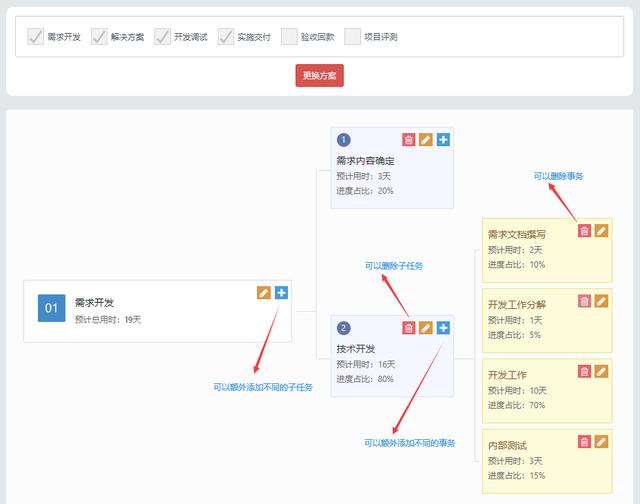Click 进度占比：15% text
640x504 pixels.
click(x=516, y=476)
